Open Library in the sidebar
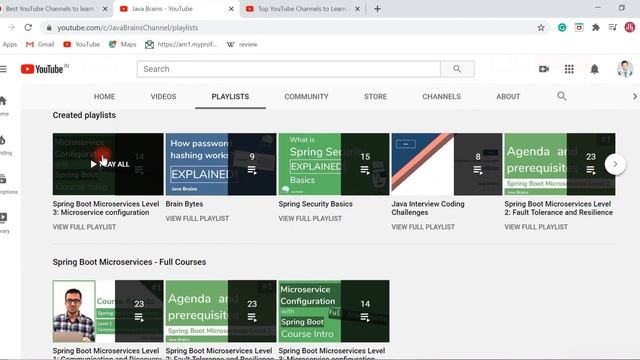This screenshot has height=360, width=640. 4,222
